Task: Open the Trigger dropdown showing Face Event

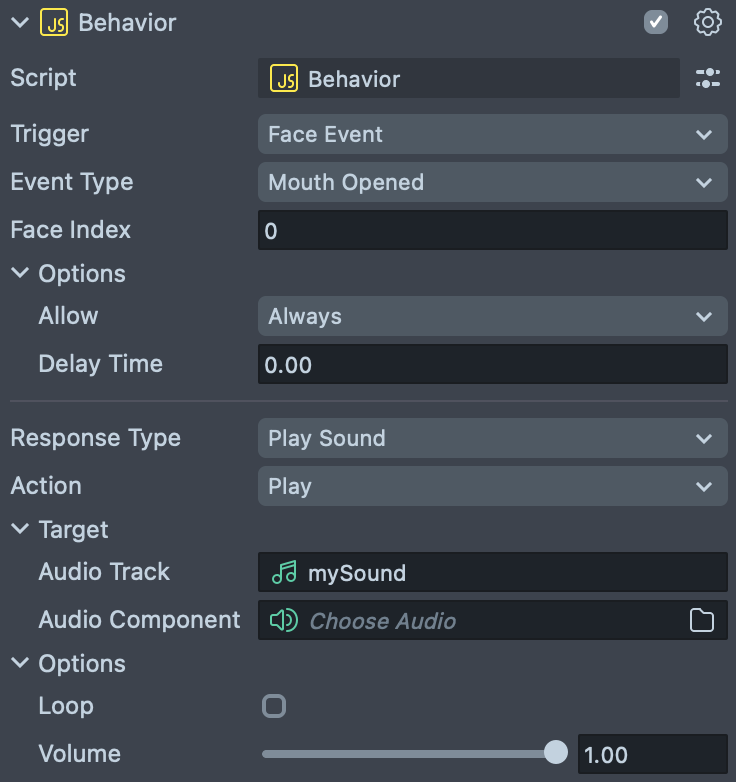Action: pyautogui.click(x=492, y=134)
